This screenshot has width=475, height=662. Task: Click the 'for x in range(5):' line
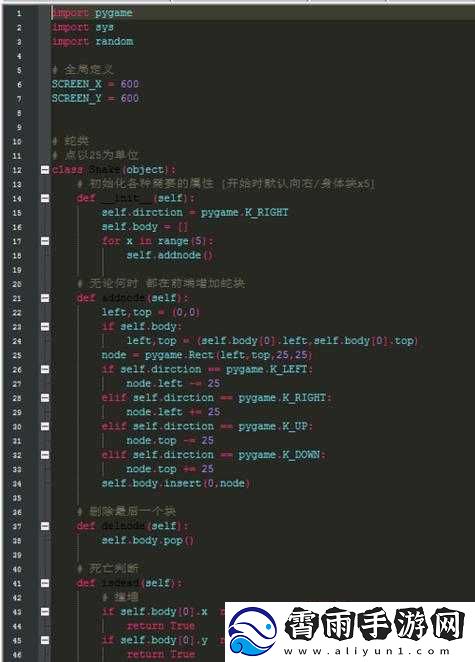point(157,241)
